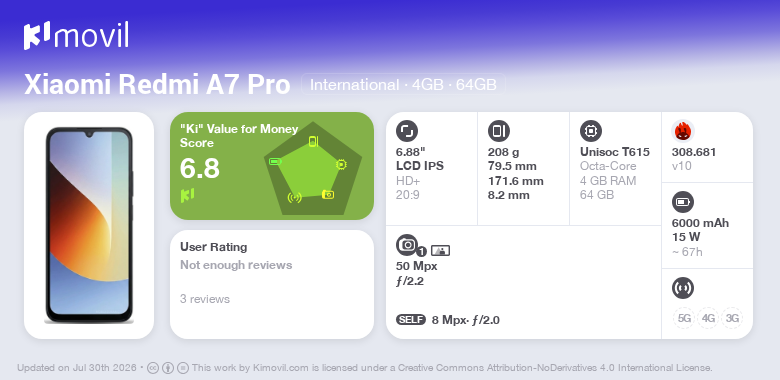Screen dimensions: 780x380
Task: Click the small Ki logo under score
Action: [x=187, y=195]
